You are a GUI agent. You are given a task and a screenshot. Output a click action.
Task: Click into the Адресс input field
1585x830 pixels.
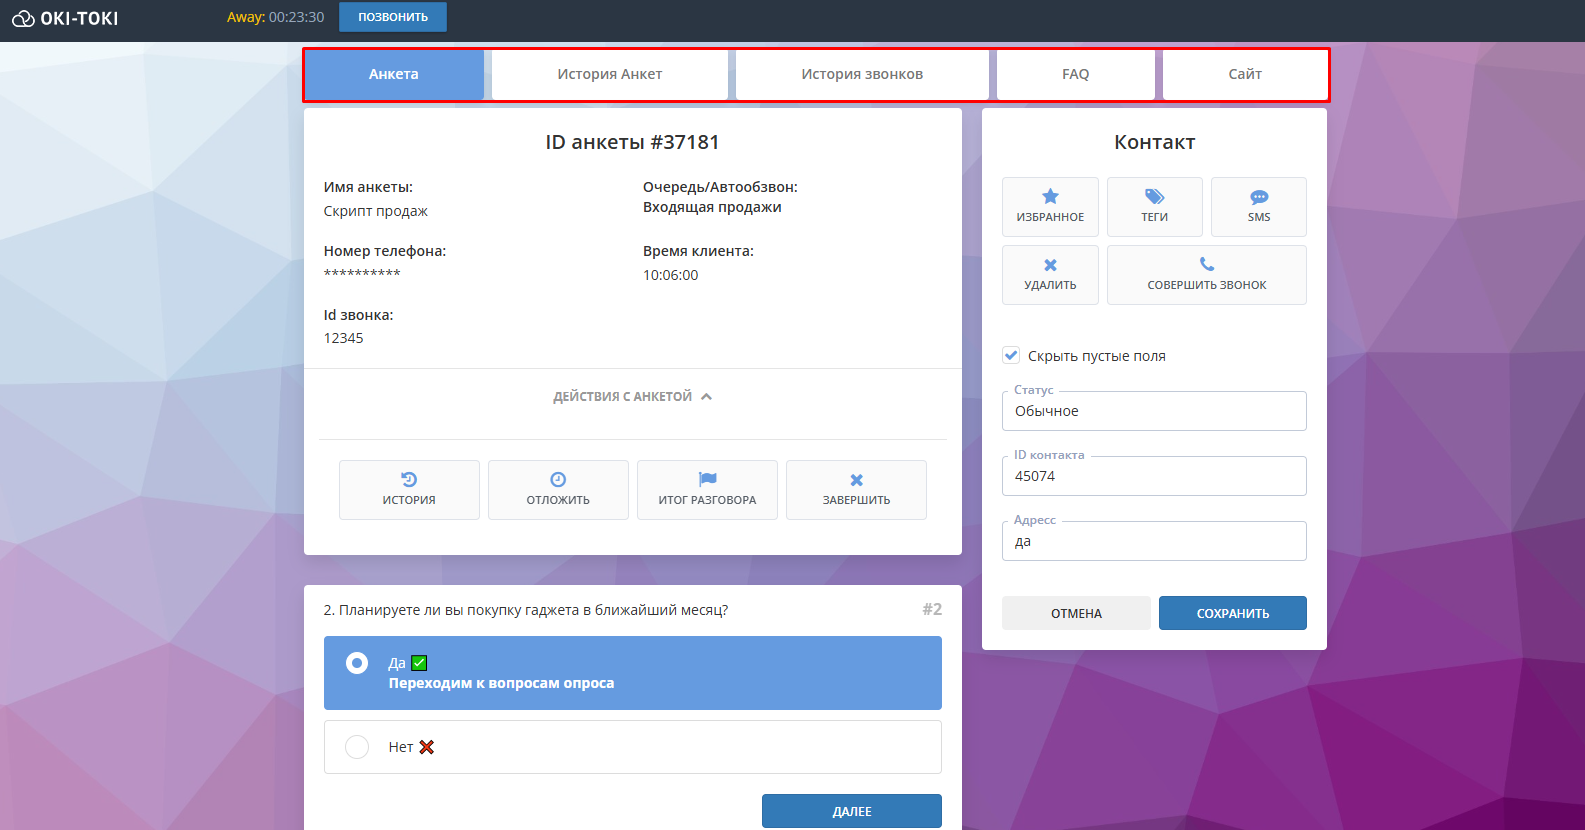pos(1154,541)
